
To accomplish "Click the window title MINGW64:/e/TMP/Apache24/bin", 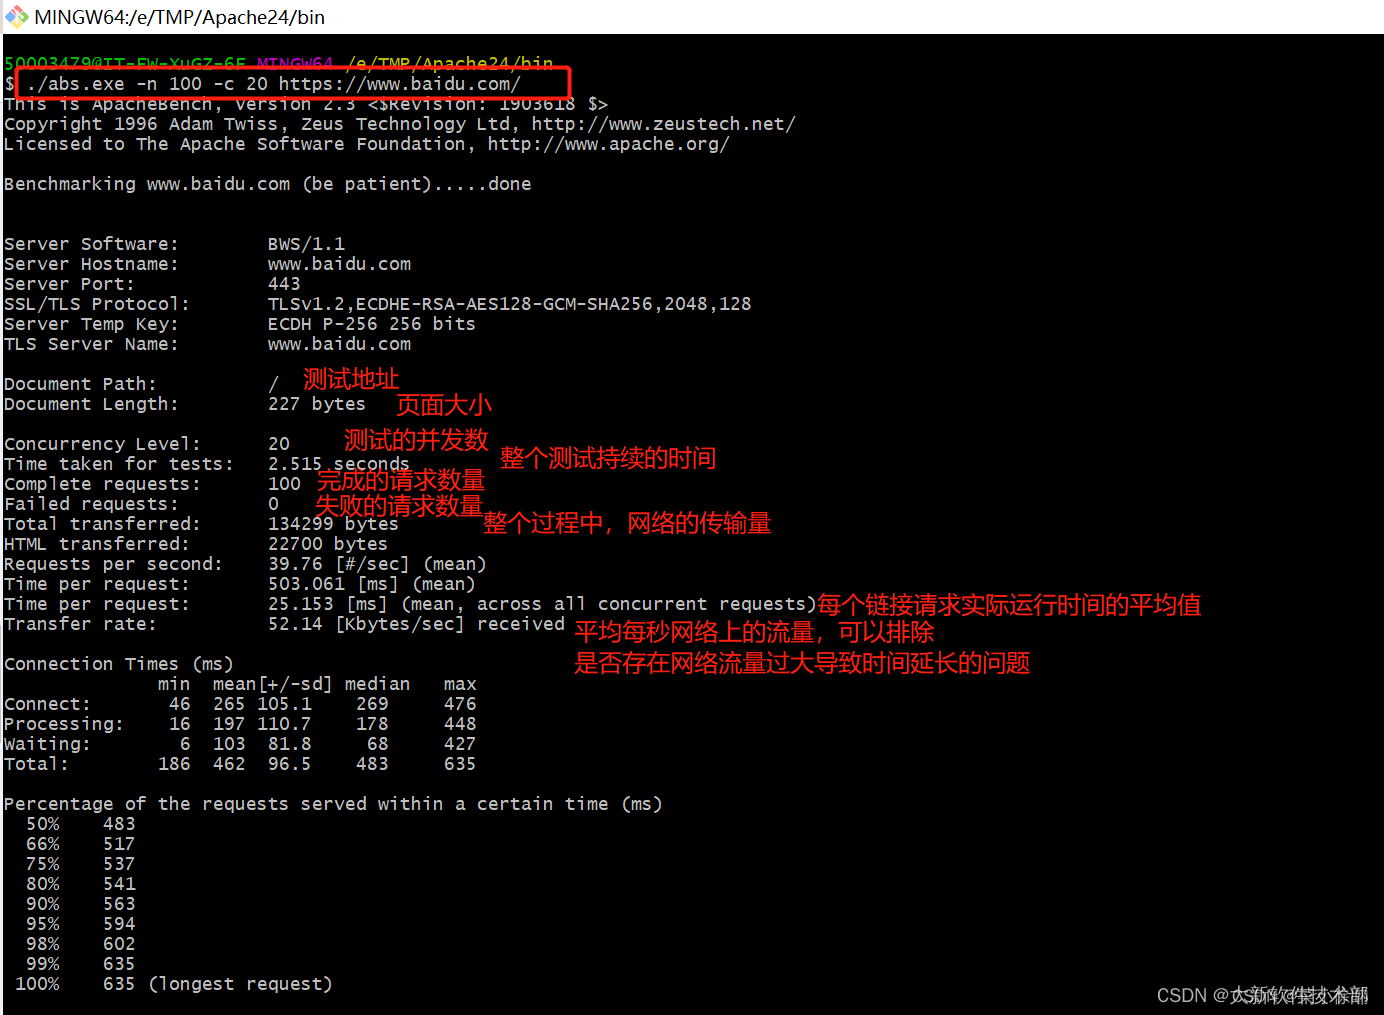I will pyautogui.click(x=180, y=17).
